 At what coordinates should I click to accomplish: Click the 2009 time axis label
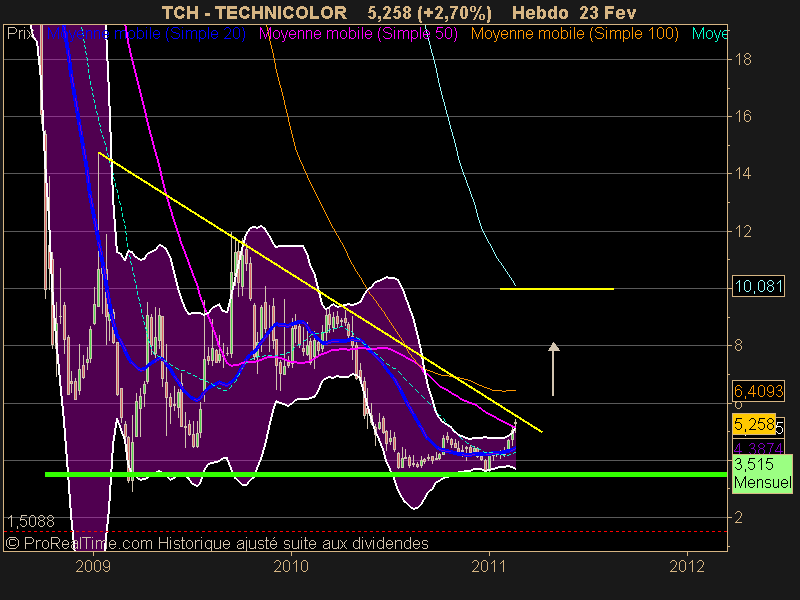[x=93, y=566]
